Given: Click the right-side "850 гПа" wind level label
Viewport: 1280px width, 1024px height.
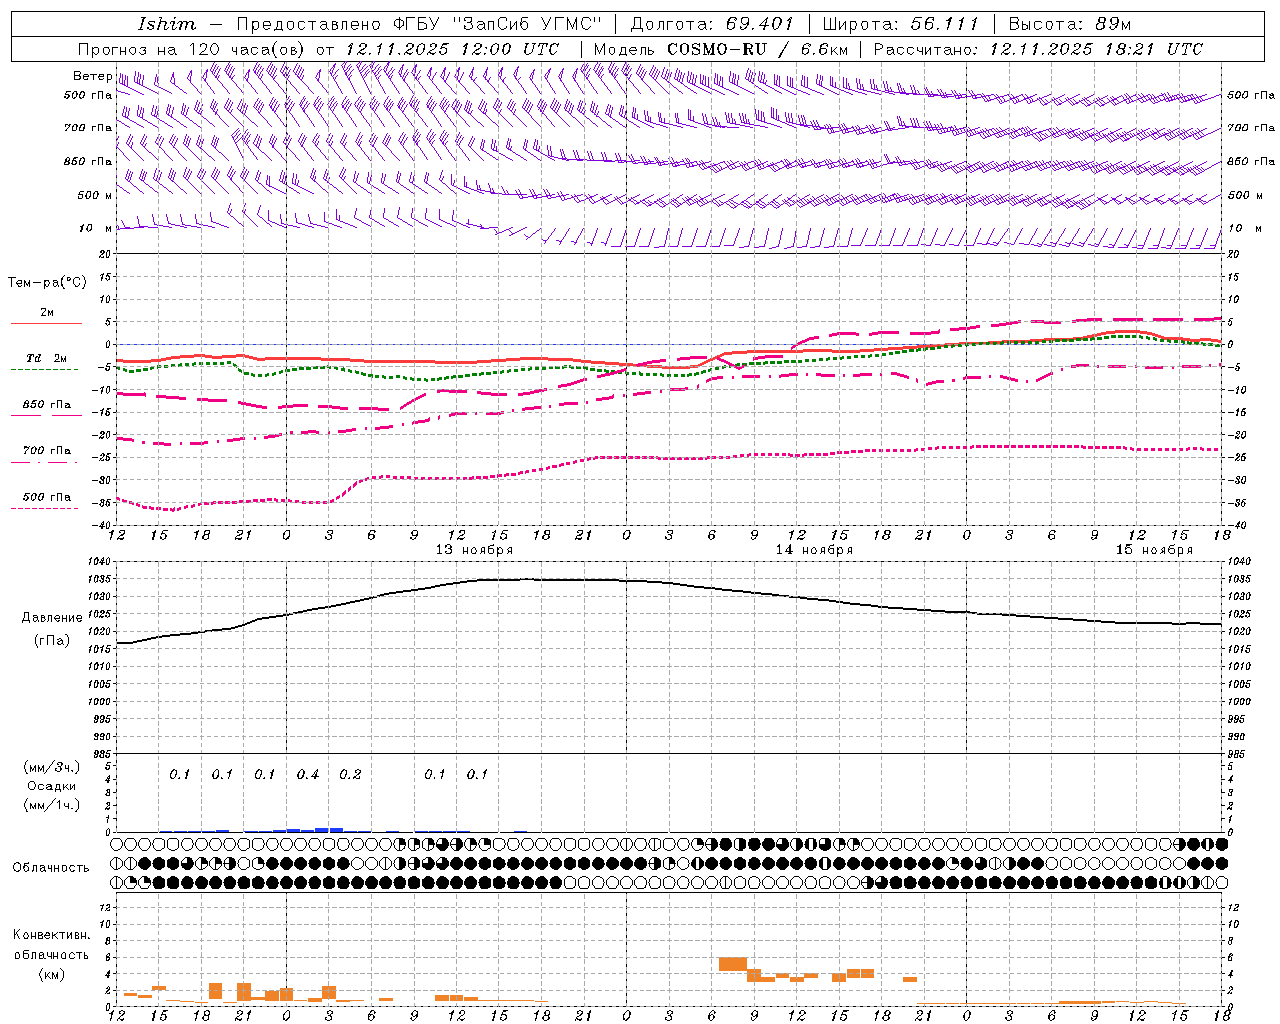Looking at the screenshot, I should pos(1251,161).
